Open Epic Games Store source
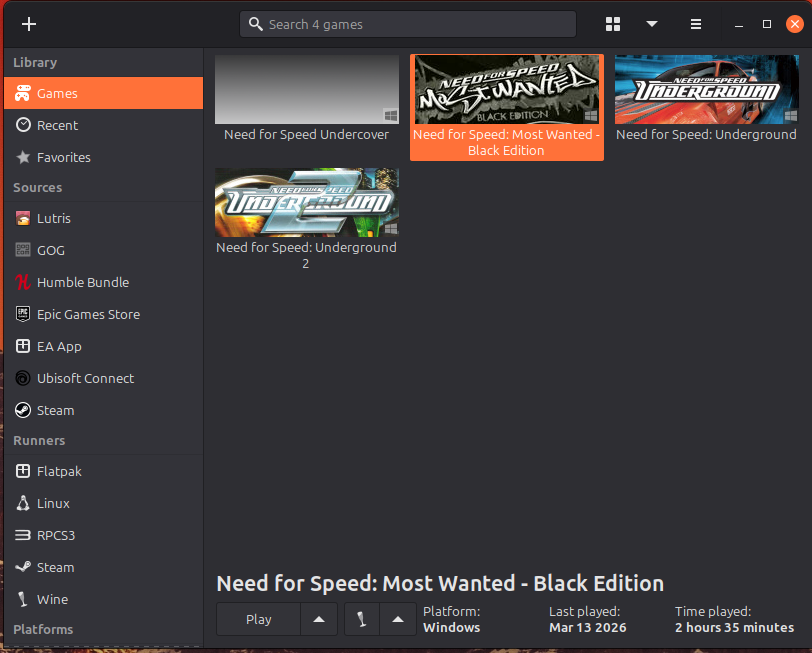The image size is (812, 653). pos(88,314)
